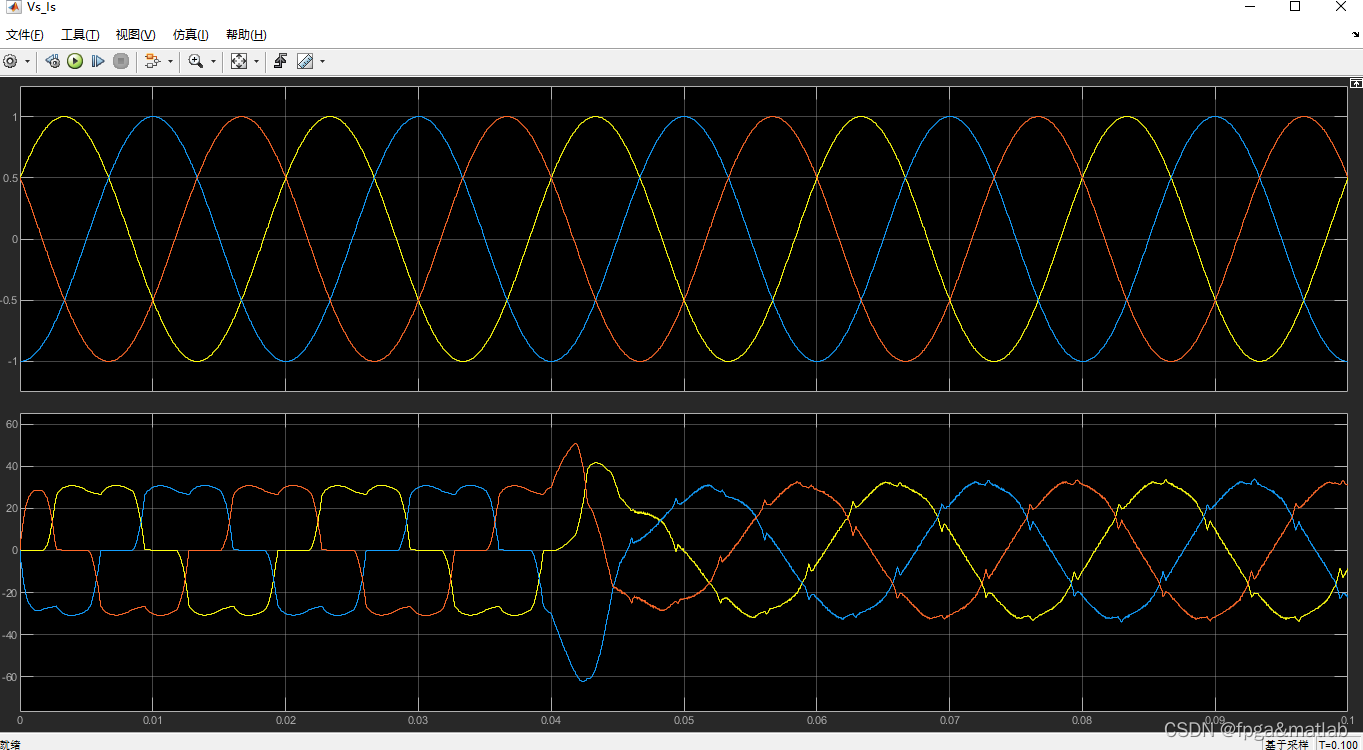Image resolution: width=1363 pixels, height=750 pixels.
Task: Run the simulation with green play button
Action: [75, 61]
